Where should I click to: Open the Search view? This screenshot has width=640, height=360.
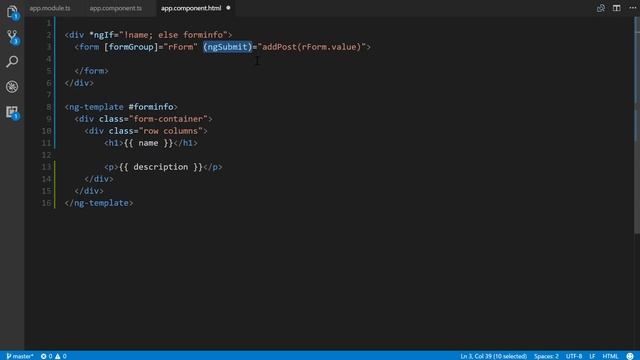[x=12, y=62]
